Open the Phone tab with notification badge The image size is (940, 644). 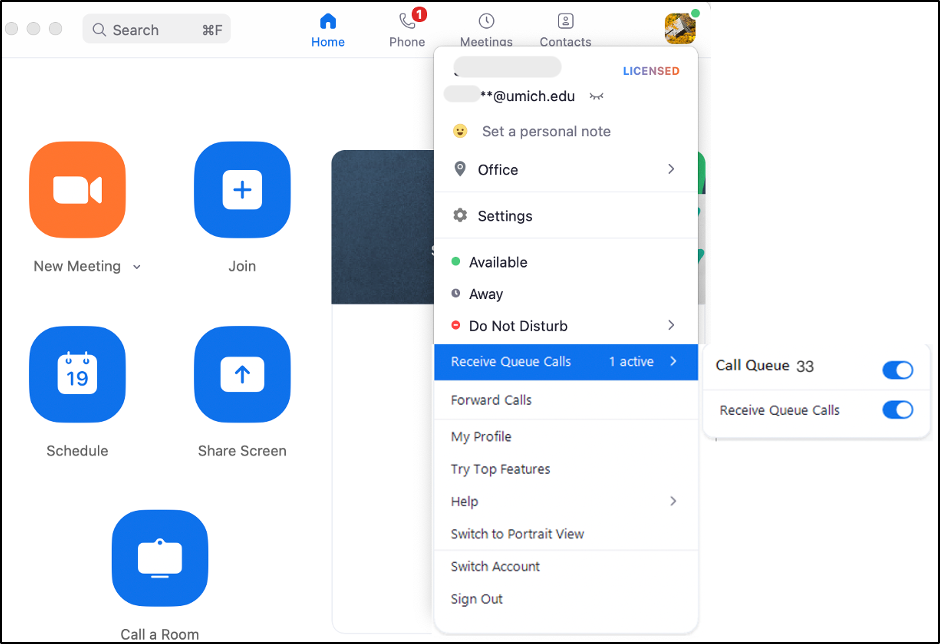point(407,29)
